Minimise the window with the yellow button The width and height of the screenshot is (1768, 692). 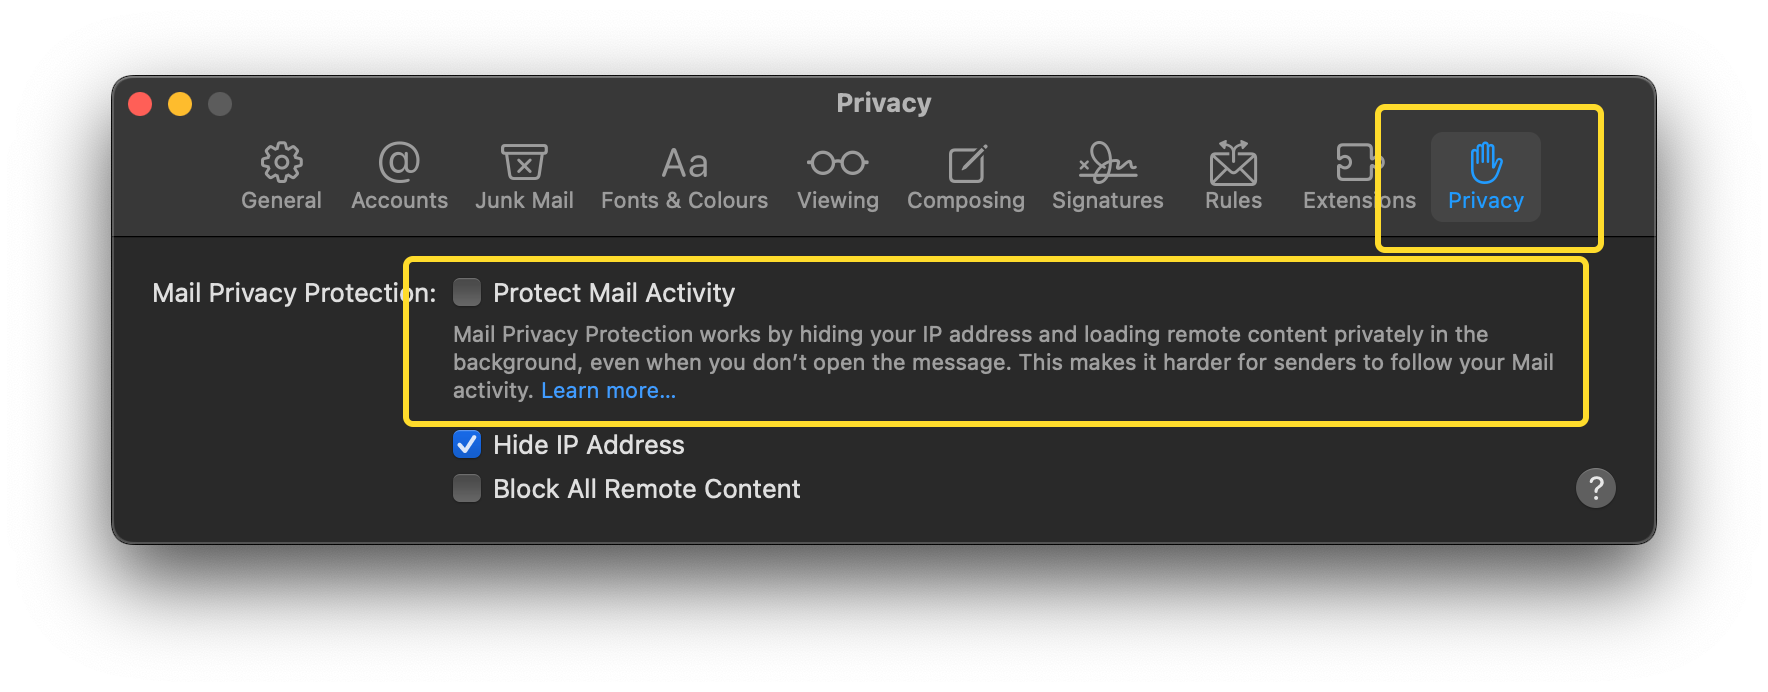(x=180, y=104)
